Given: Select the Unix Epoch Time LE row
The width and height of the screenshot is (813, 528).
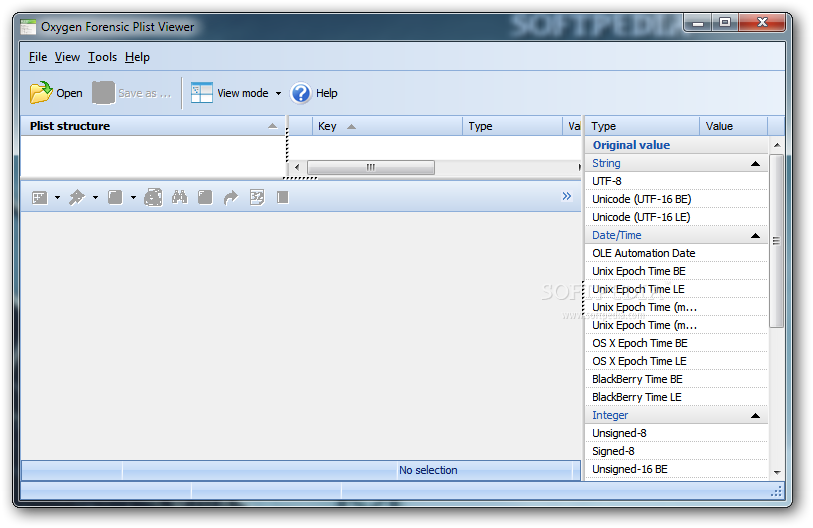Looking at the screenshot, I should pyautogui.click(x=677, y=289).
